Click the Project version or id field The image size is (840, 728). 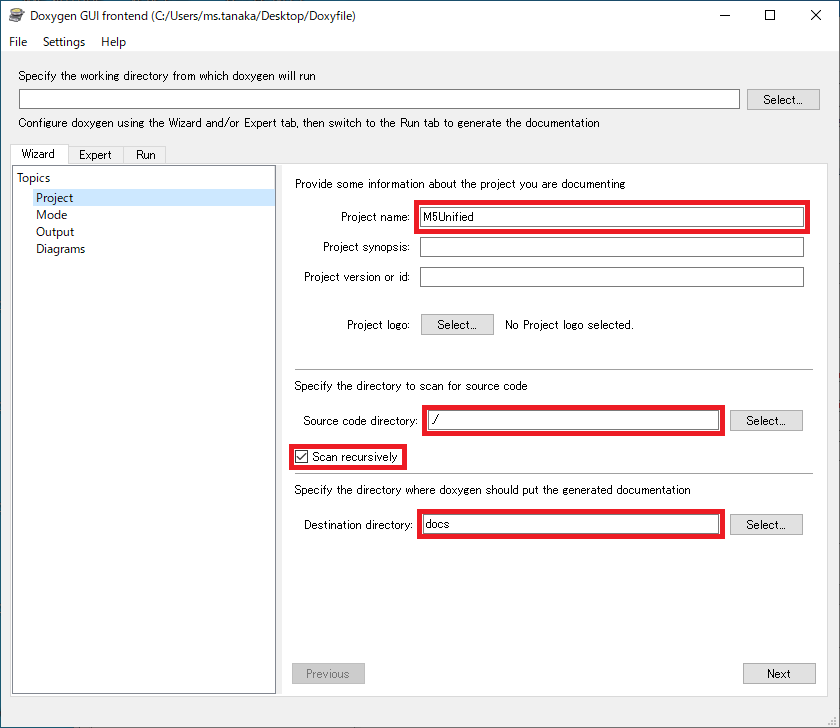(611, 277)
